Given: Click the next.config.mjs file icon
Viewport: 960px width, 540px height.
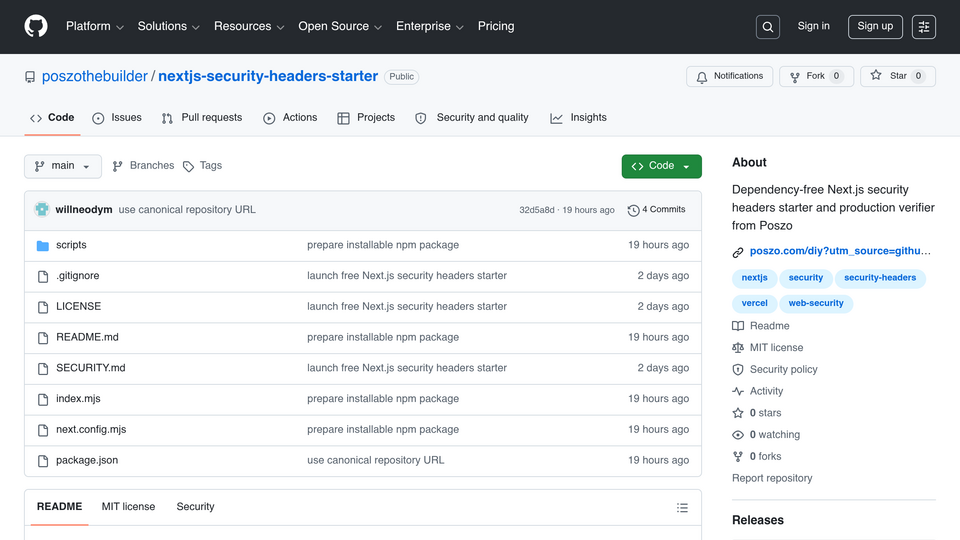Looking at the screenshot, I should tap(43, 430).
